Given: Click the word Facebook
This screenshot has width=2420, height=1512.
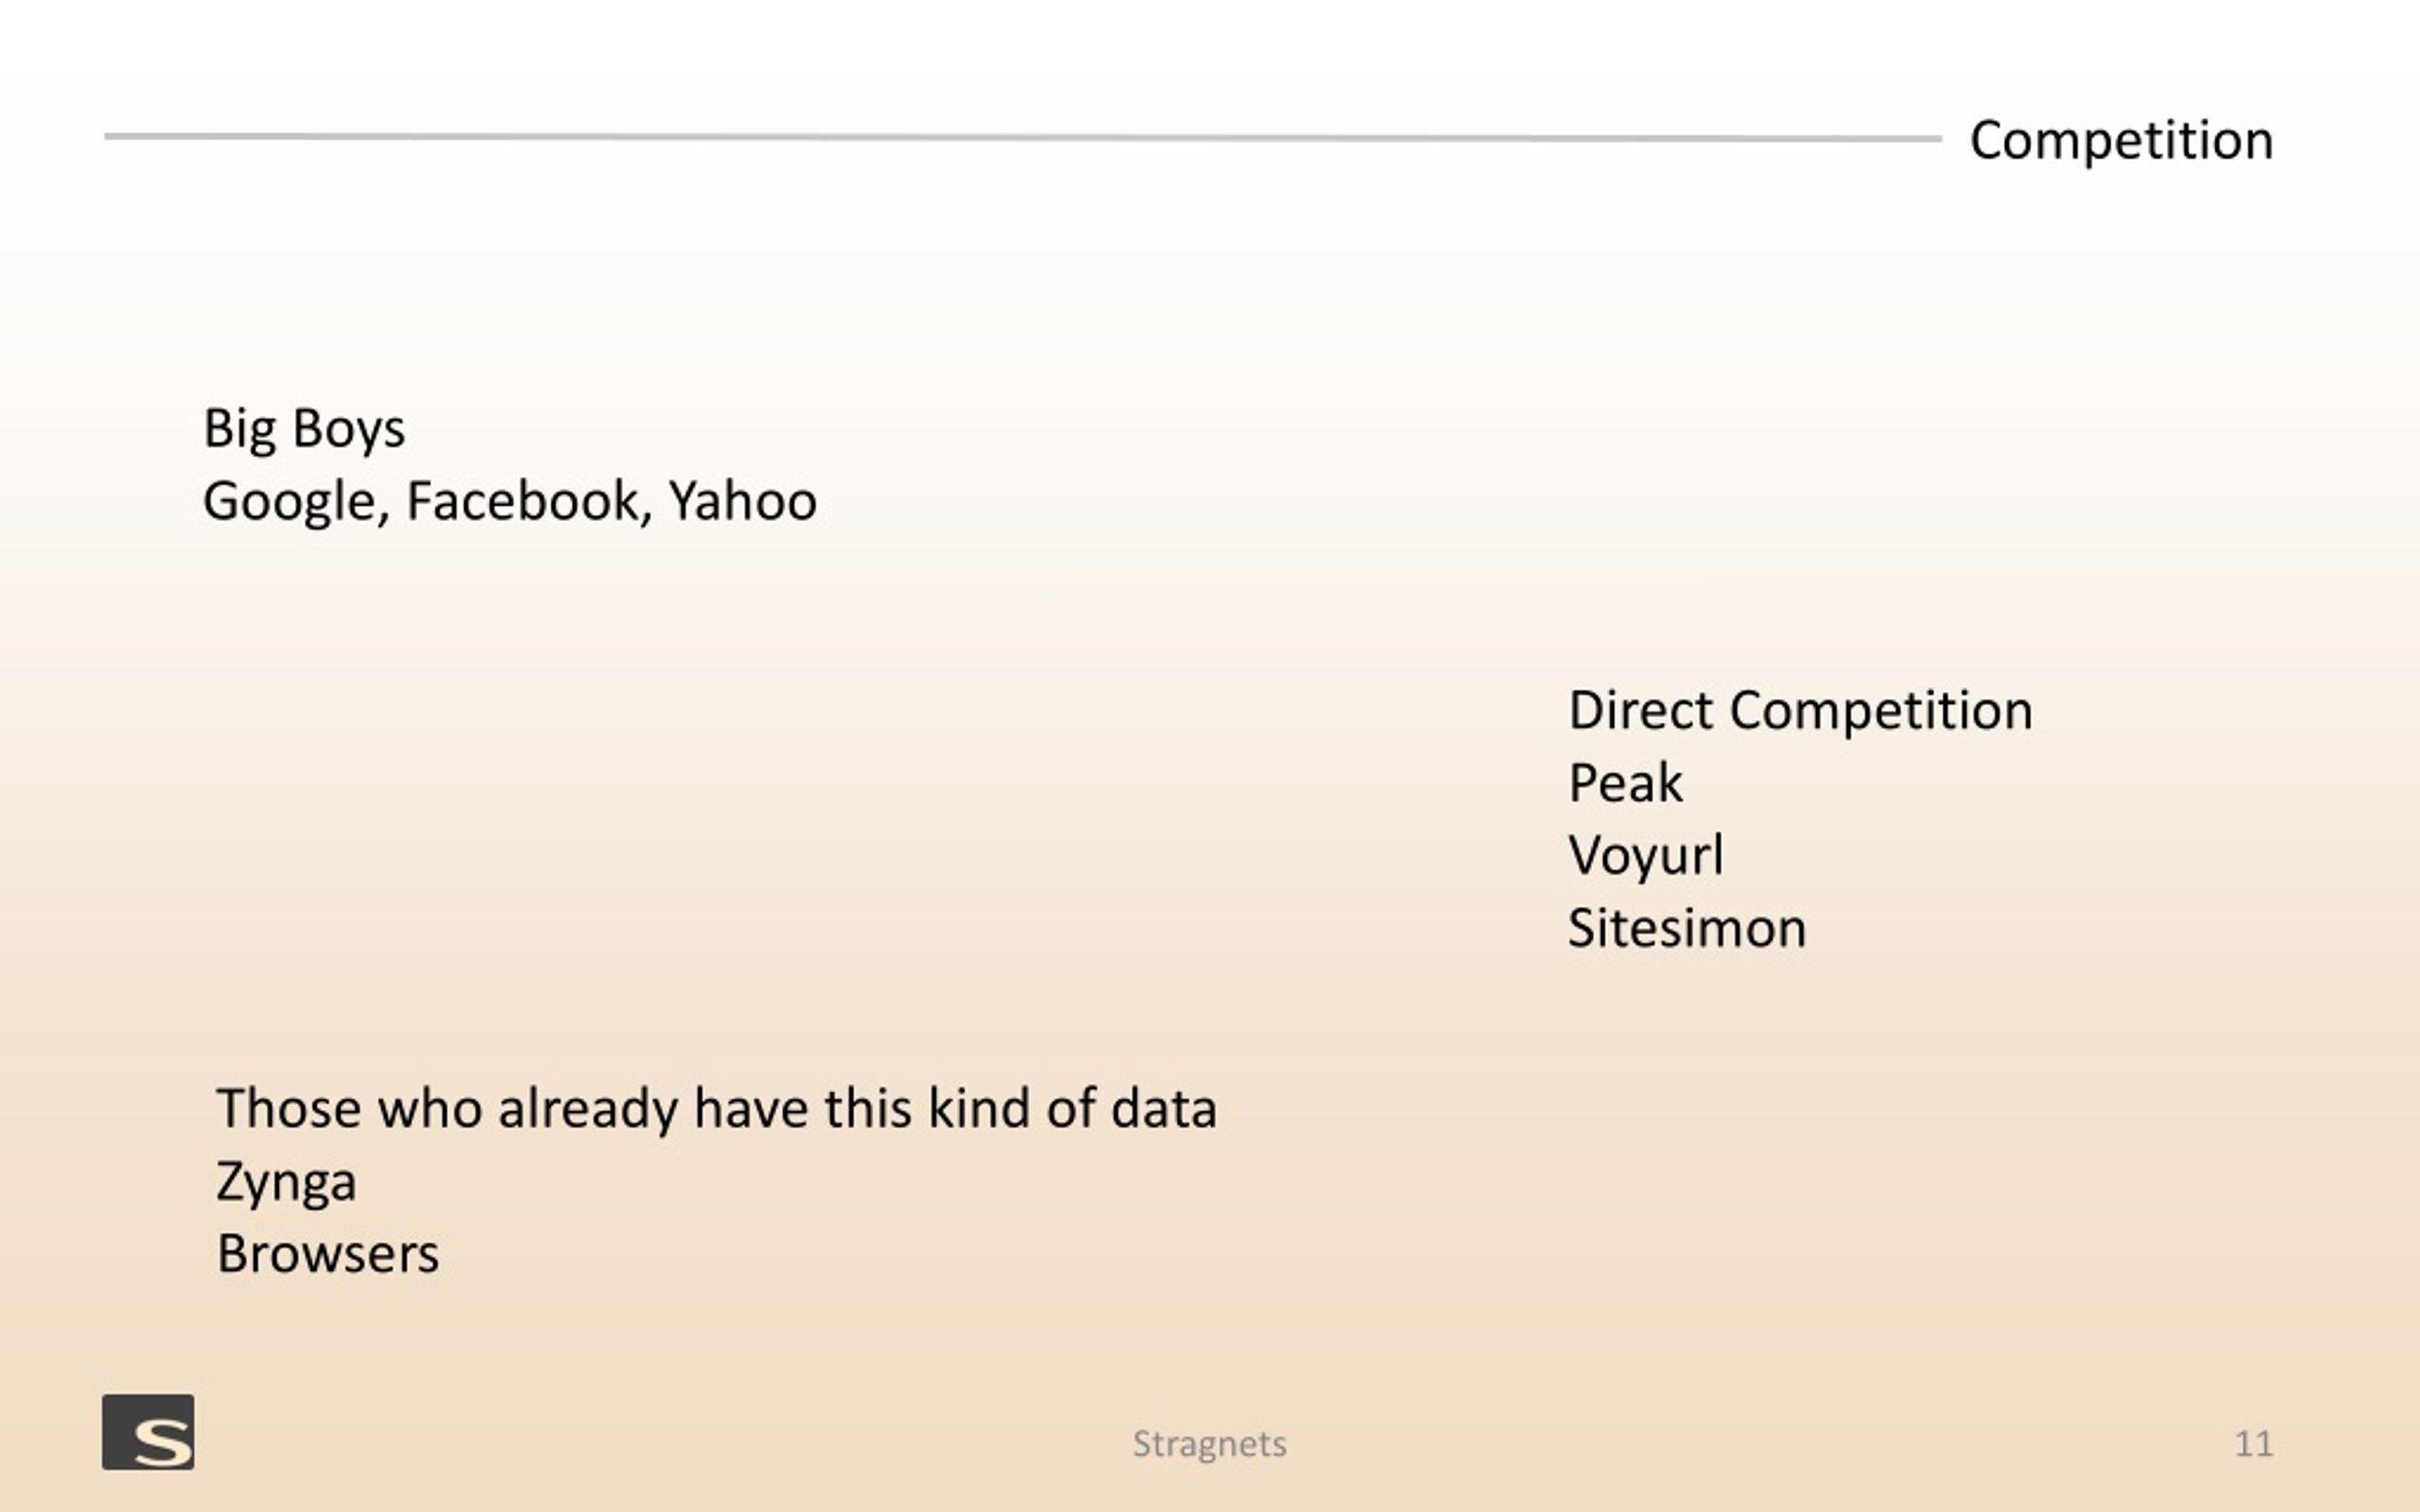Looking at the screenshot, I should coord(522,501).
